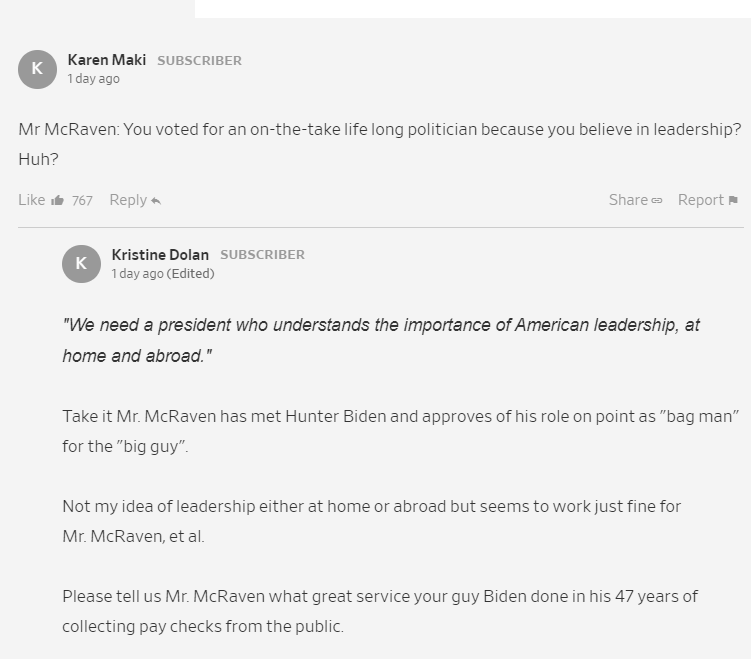
Task: Click the flag icon next to Report
Action: click(733, 200)
